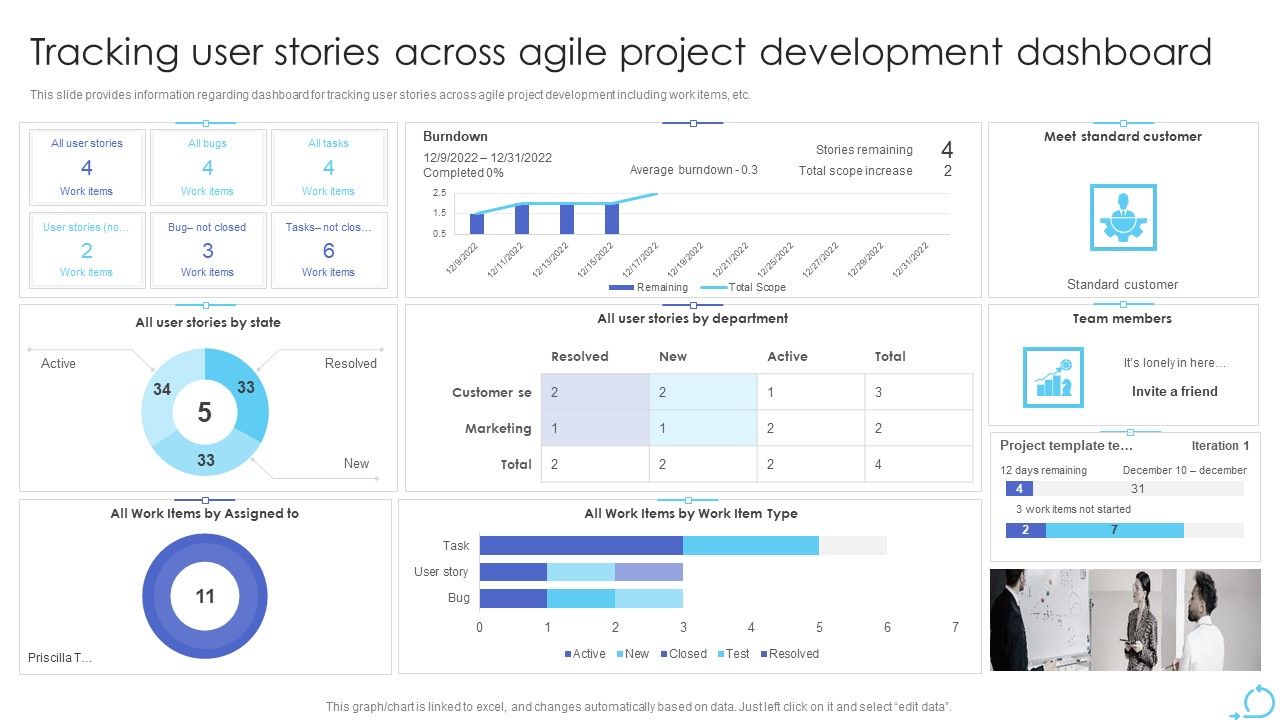Click the Invite a friend link
This screenshot has width=1280, height=720.
point(1174,391)
